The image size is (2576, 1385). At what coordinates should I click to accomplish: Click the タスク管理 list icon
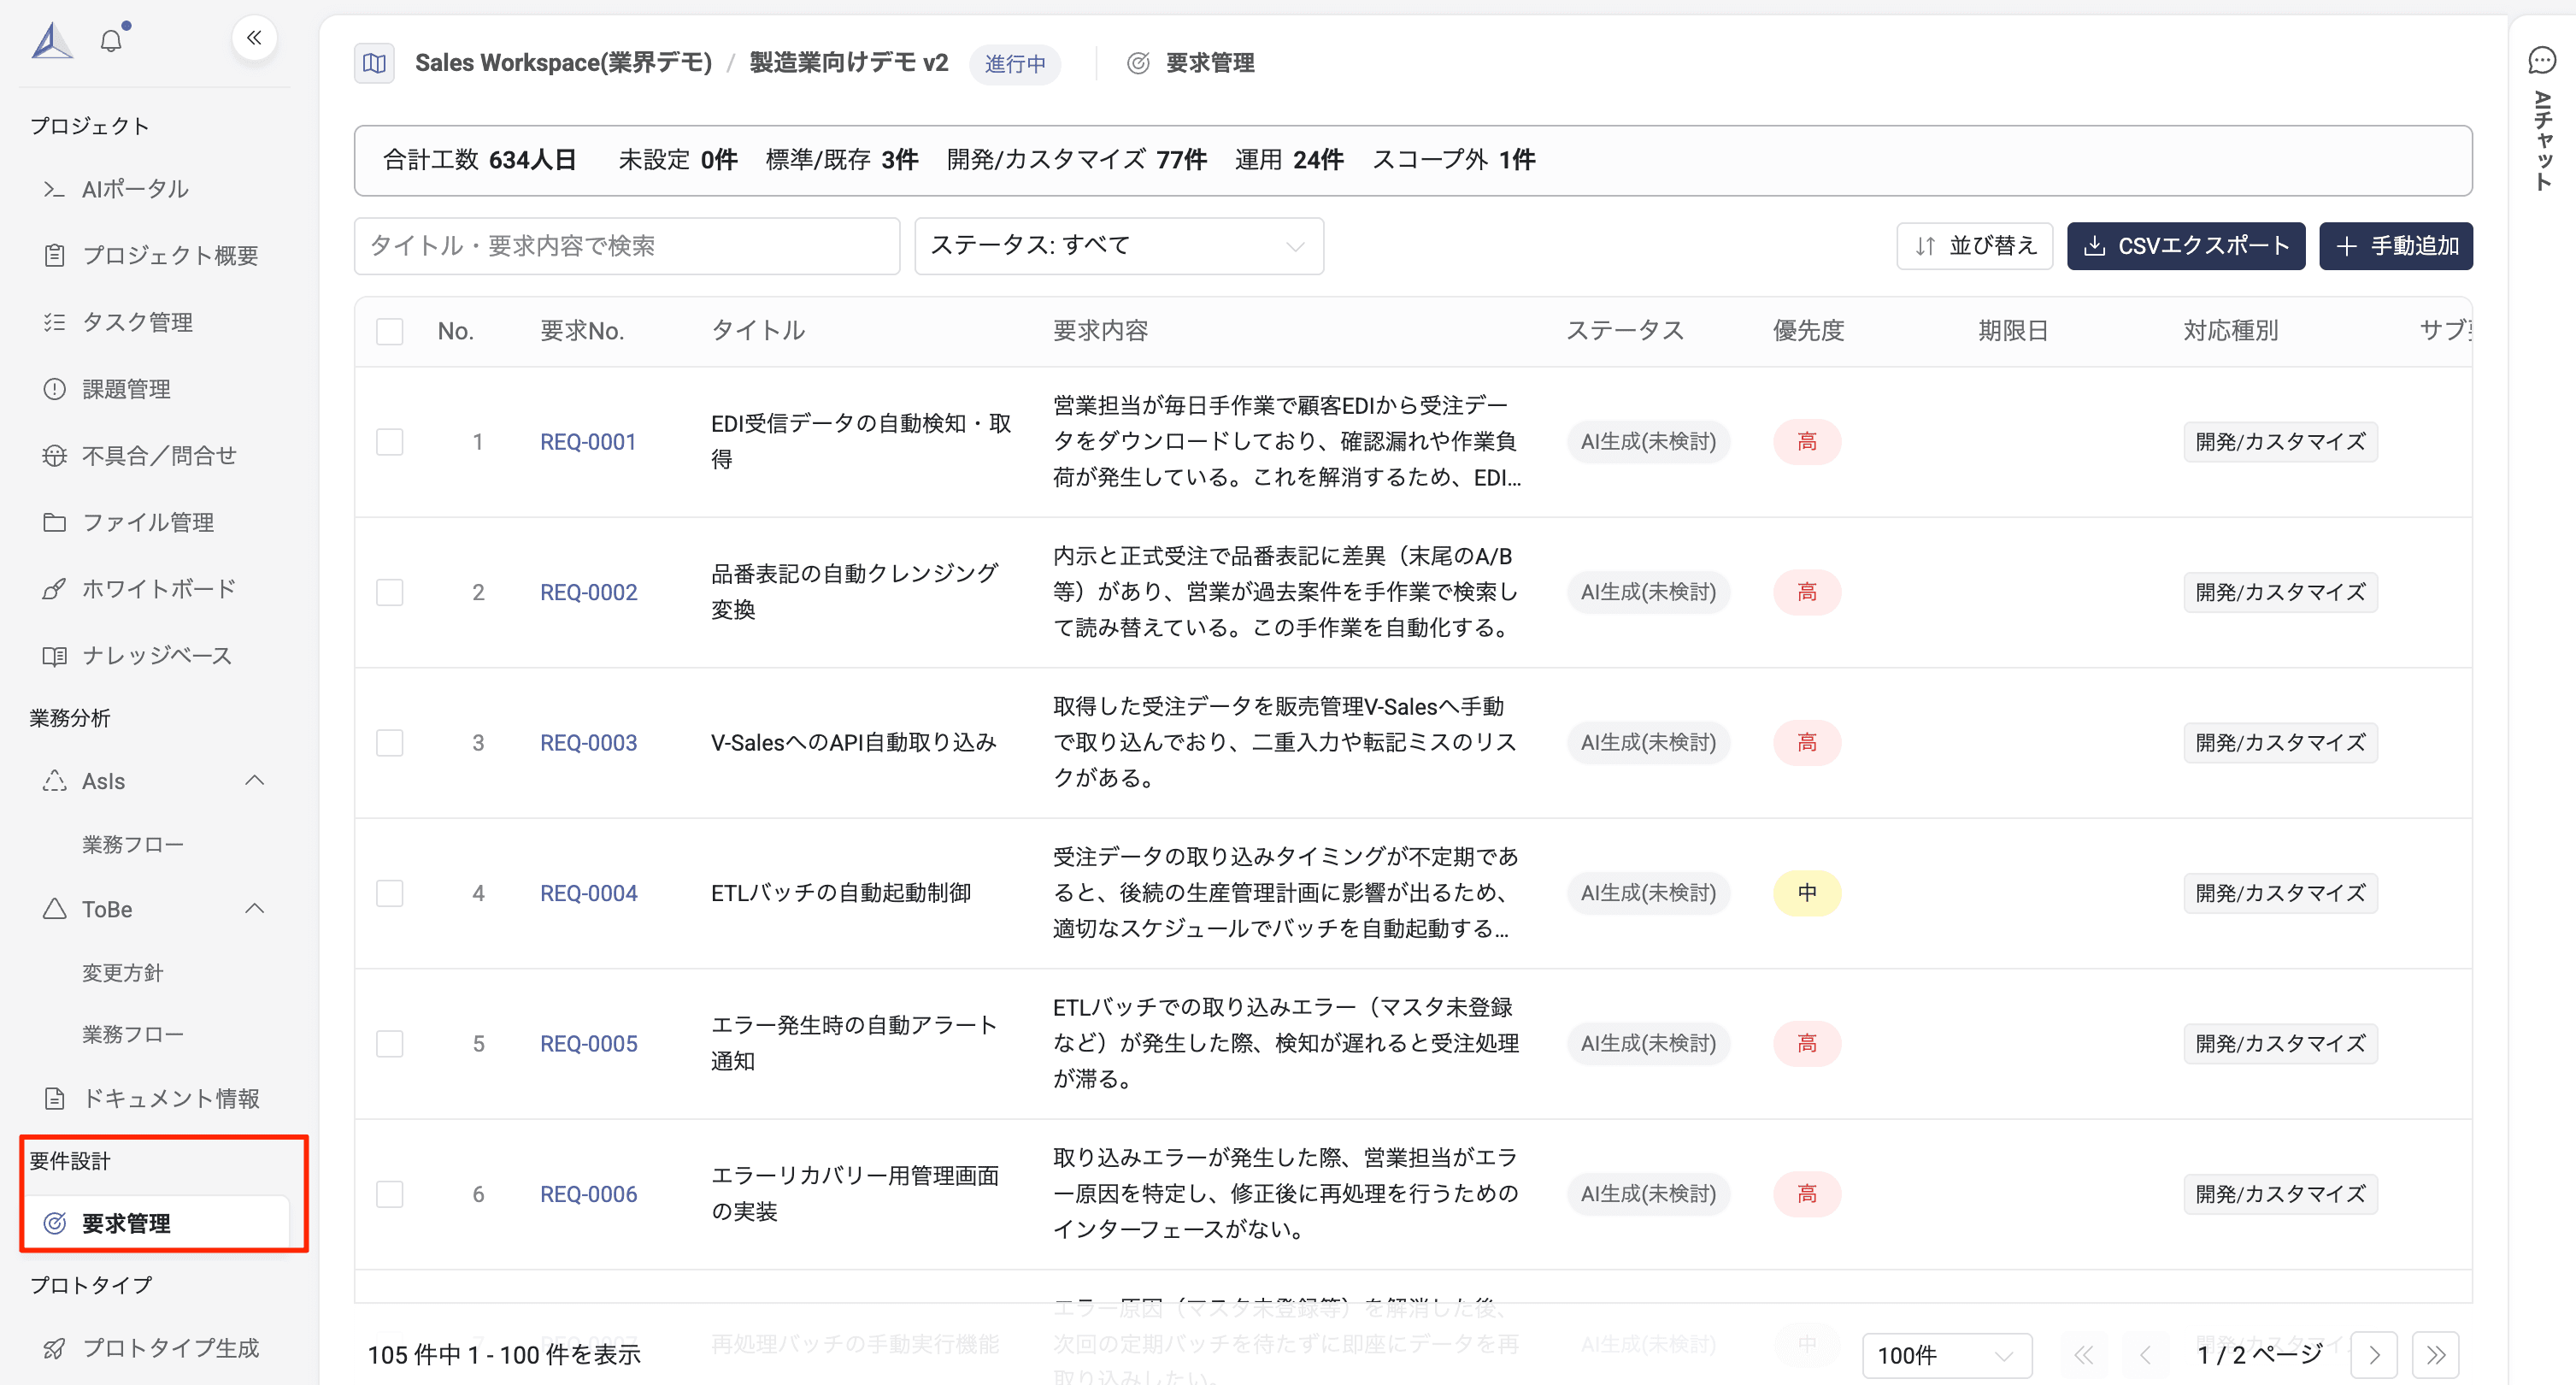click(x=54, y=322)
